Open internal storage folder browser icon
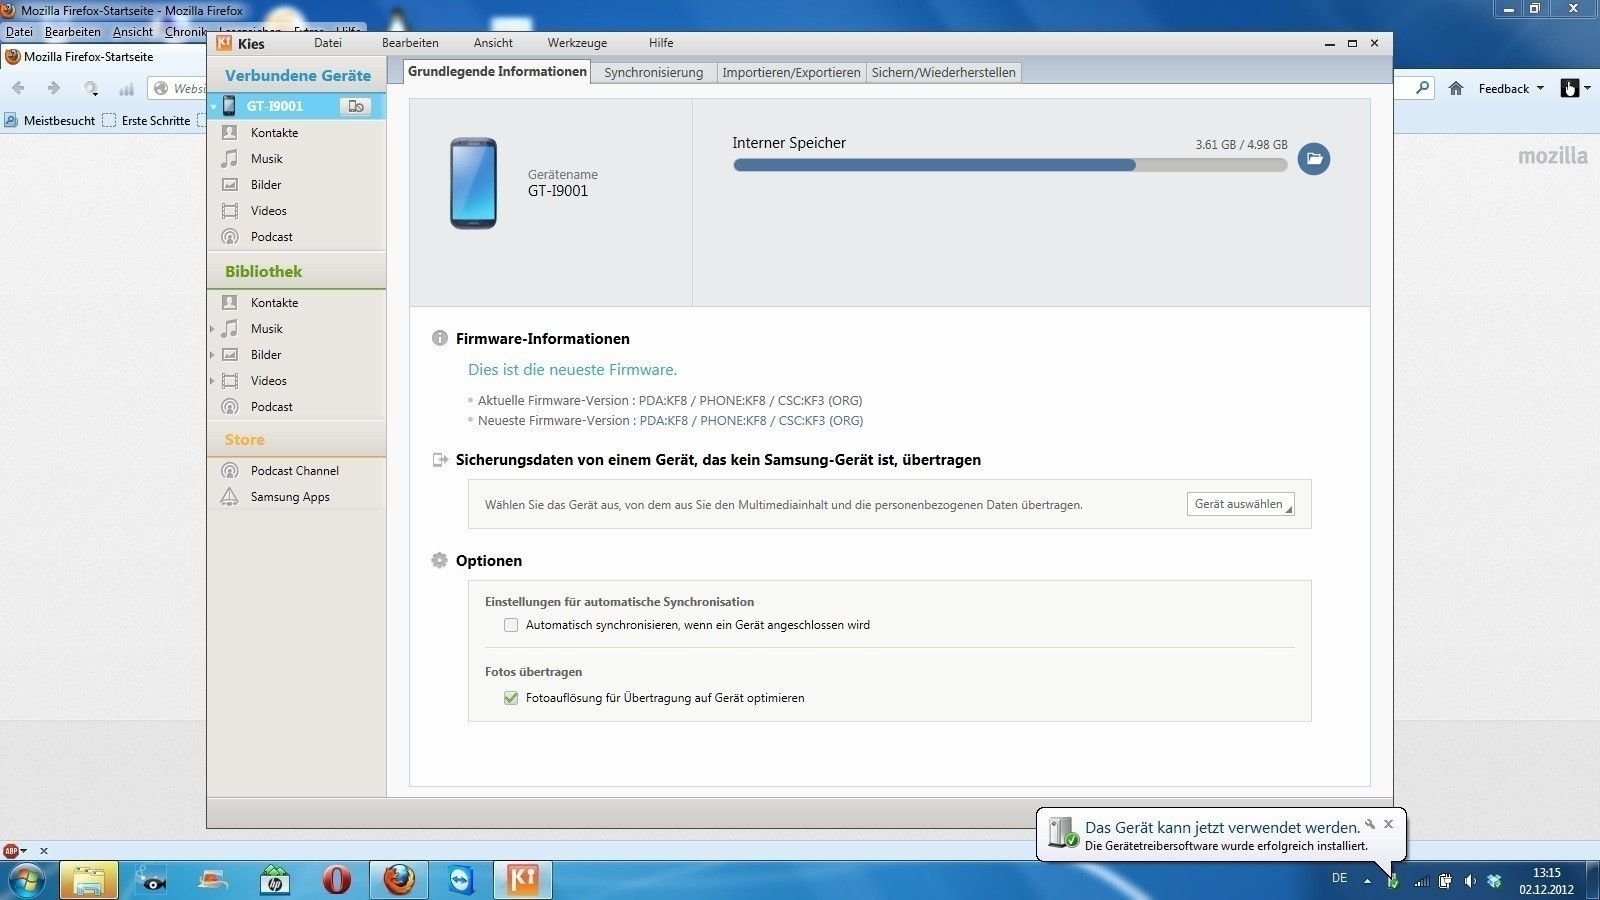 (x=1314, y=158)
